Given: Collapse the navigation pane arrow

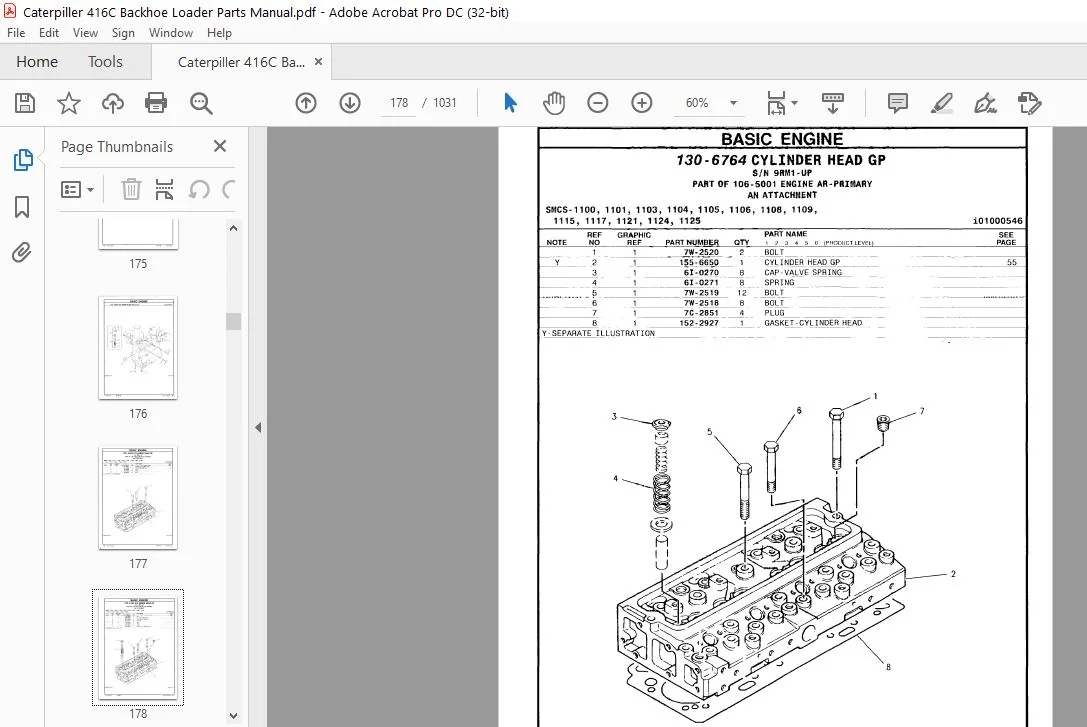Looking at the screenshot, I should click(x=258, y=428).
